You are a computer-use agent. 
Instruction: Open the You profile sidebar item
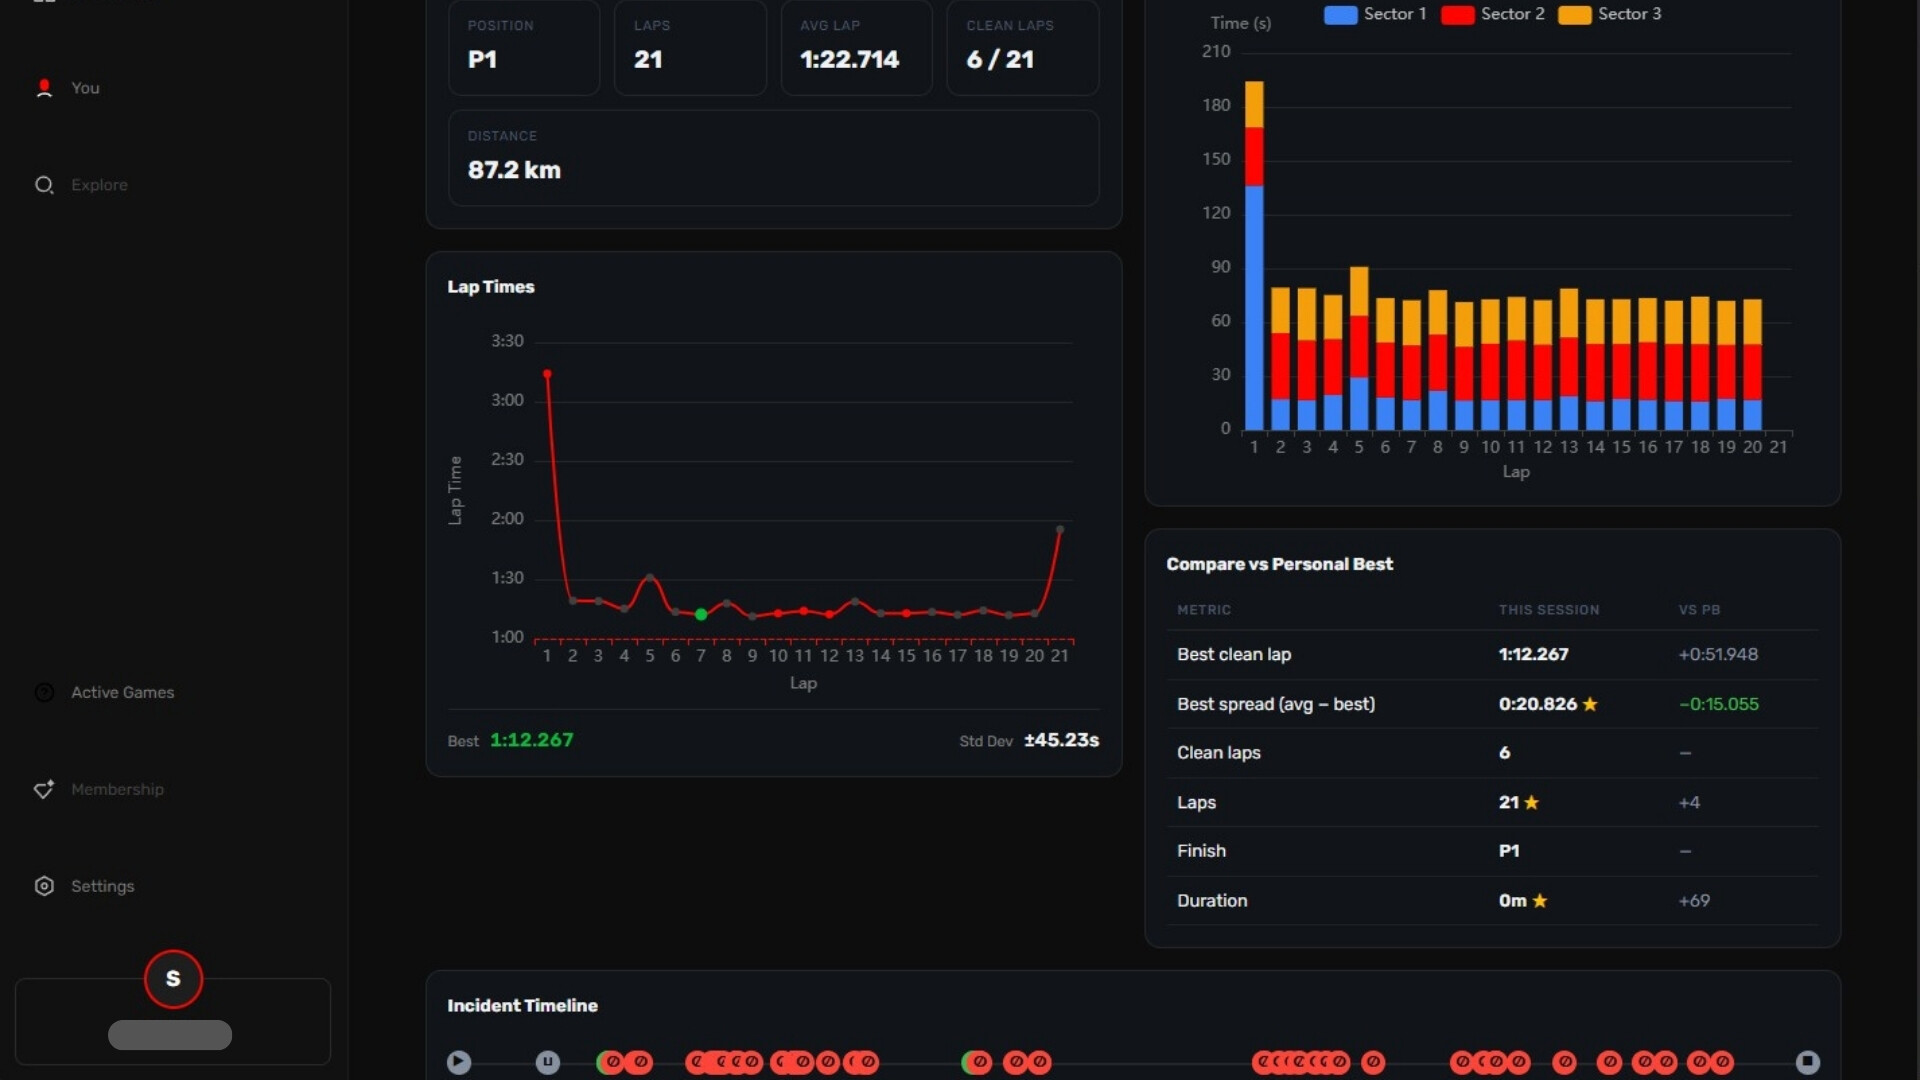(x=85, y=88)
